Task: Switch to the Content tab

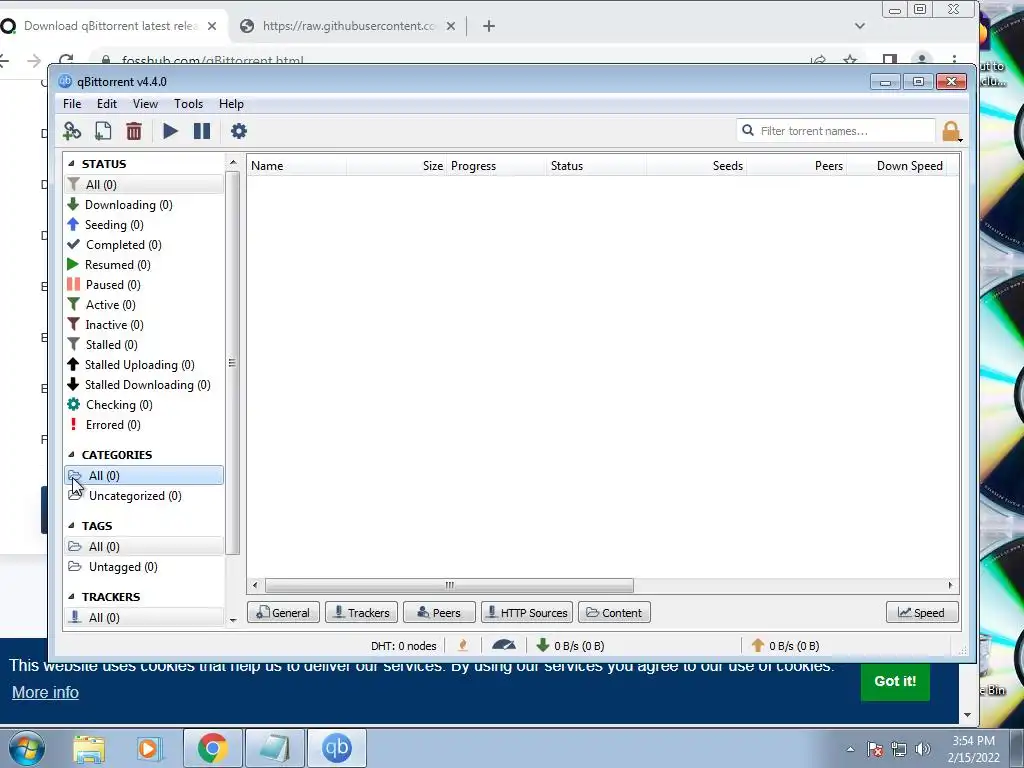Action: tap(614, 613)
